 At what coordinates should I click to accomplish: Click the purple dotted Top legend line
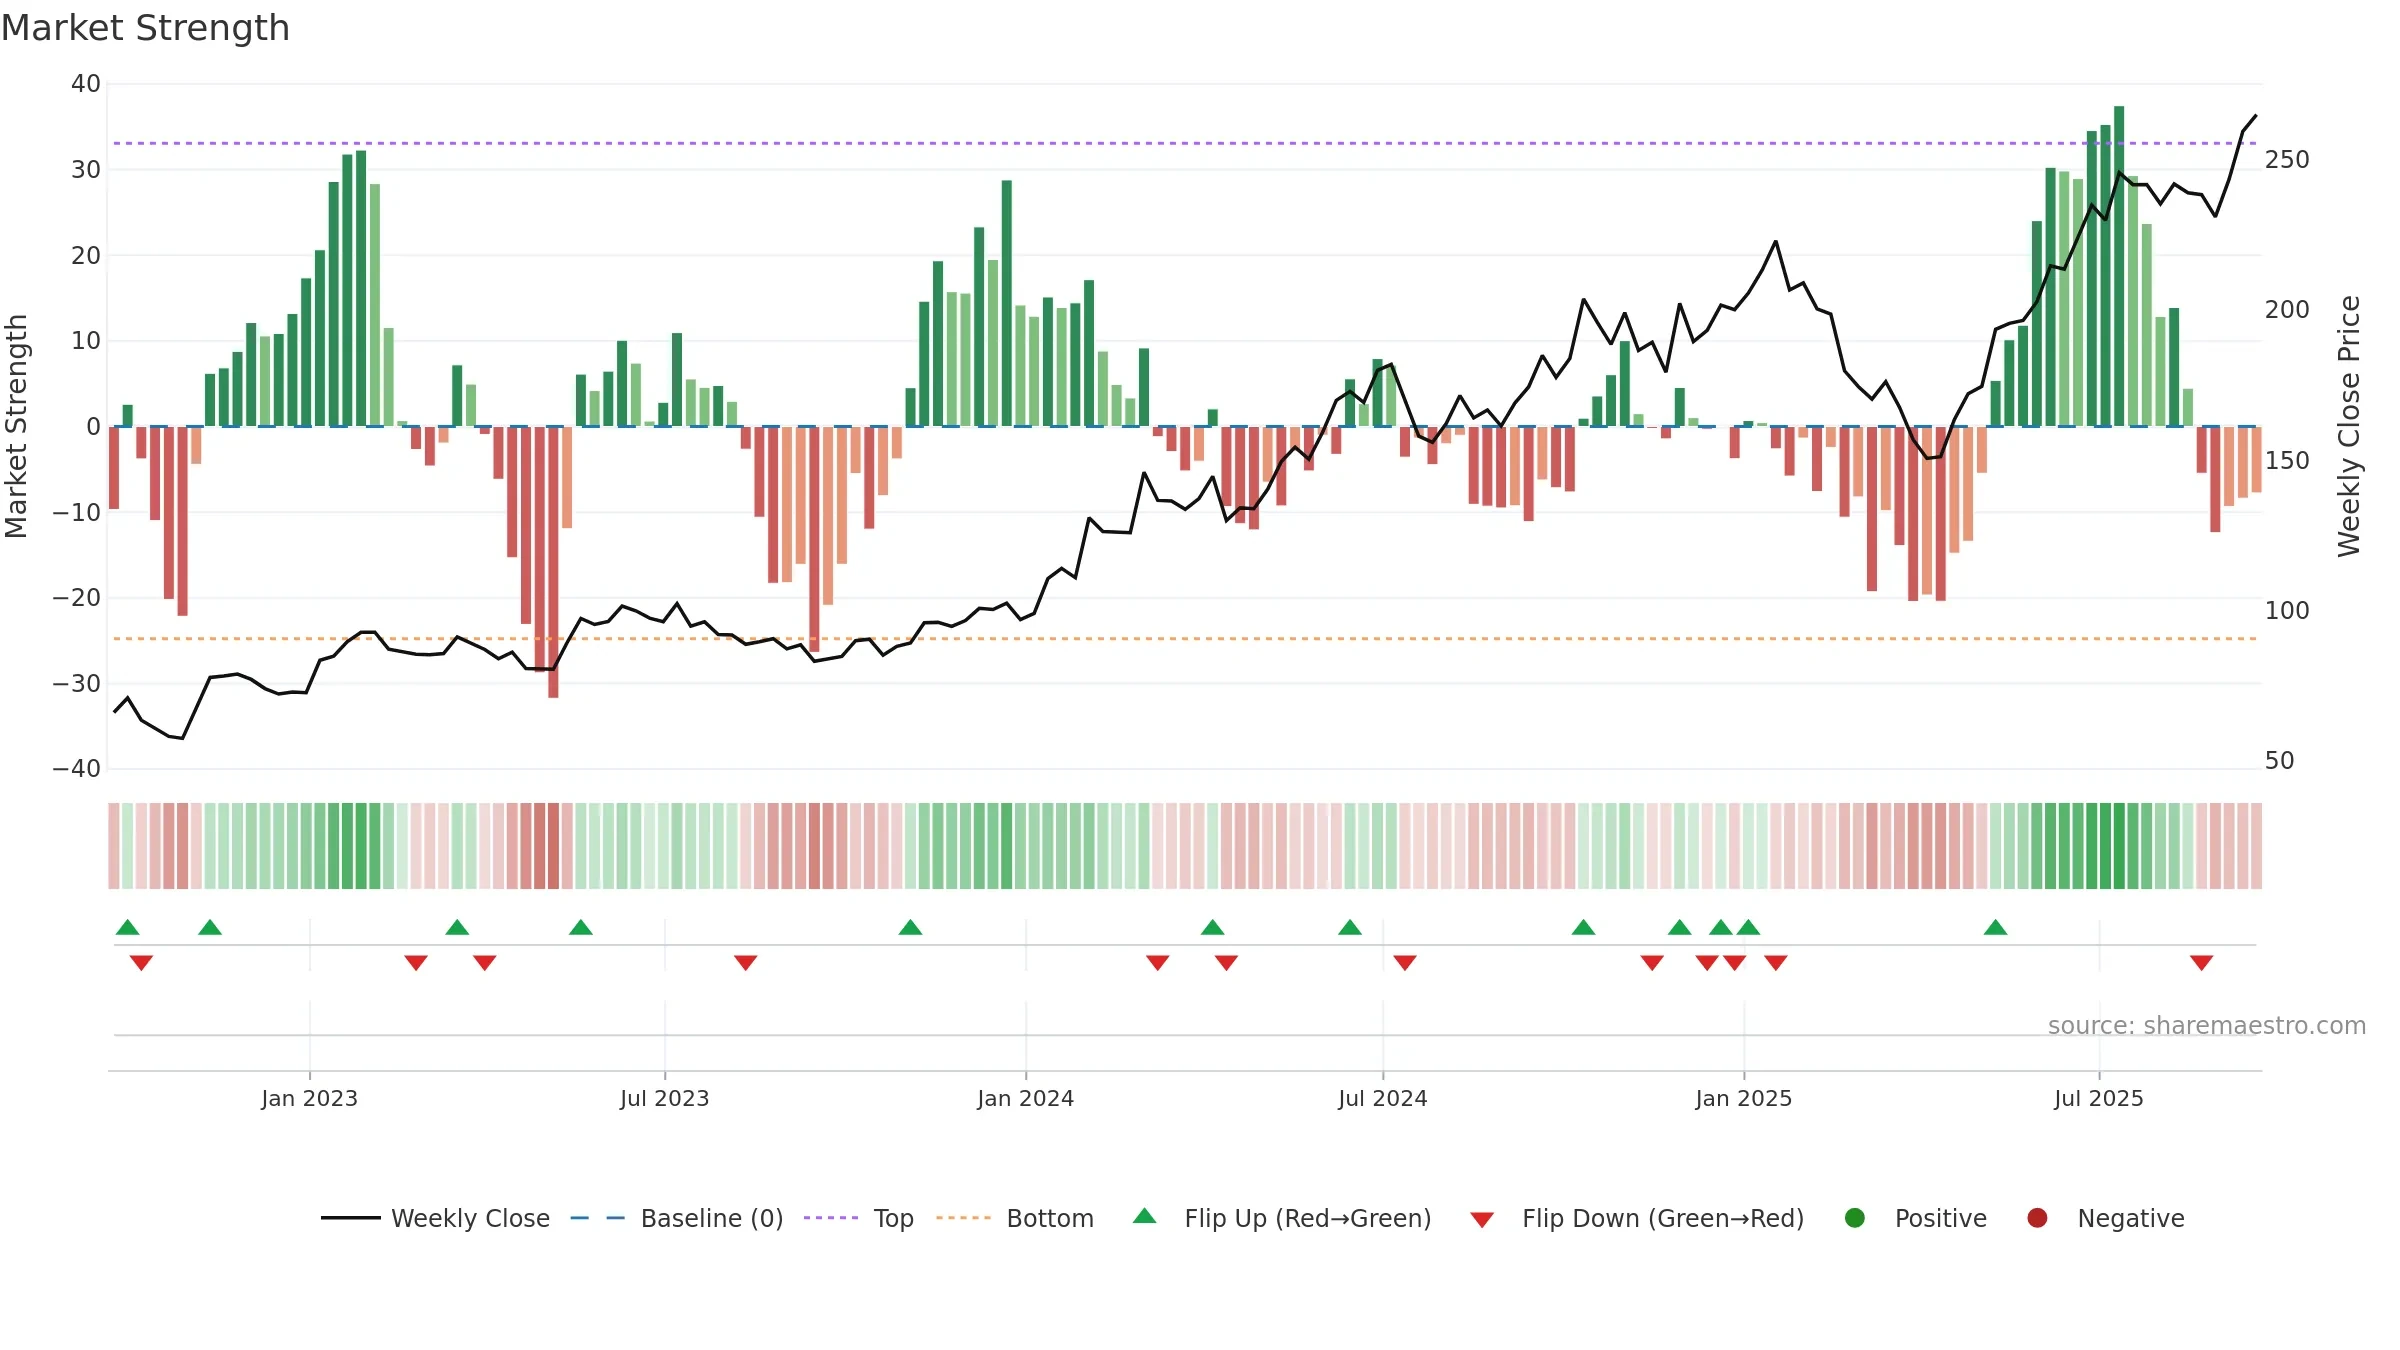pos(831,1218)
